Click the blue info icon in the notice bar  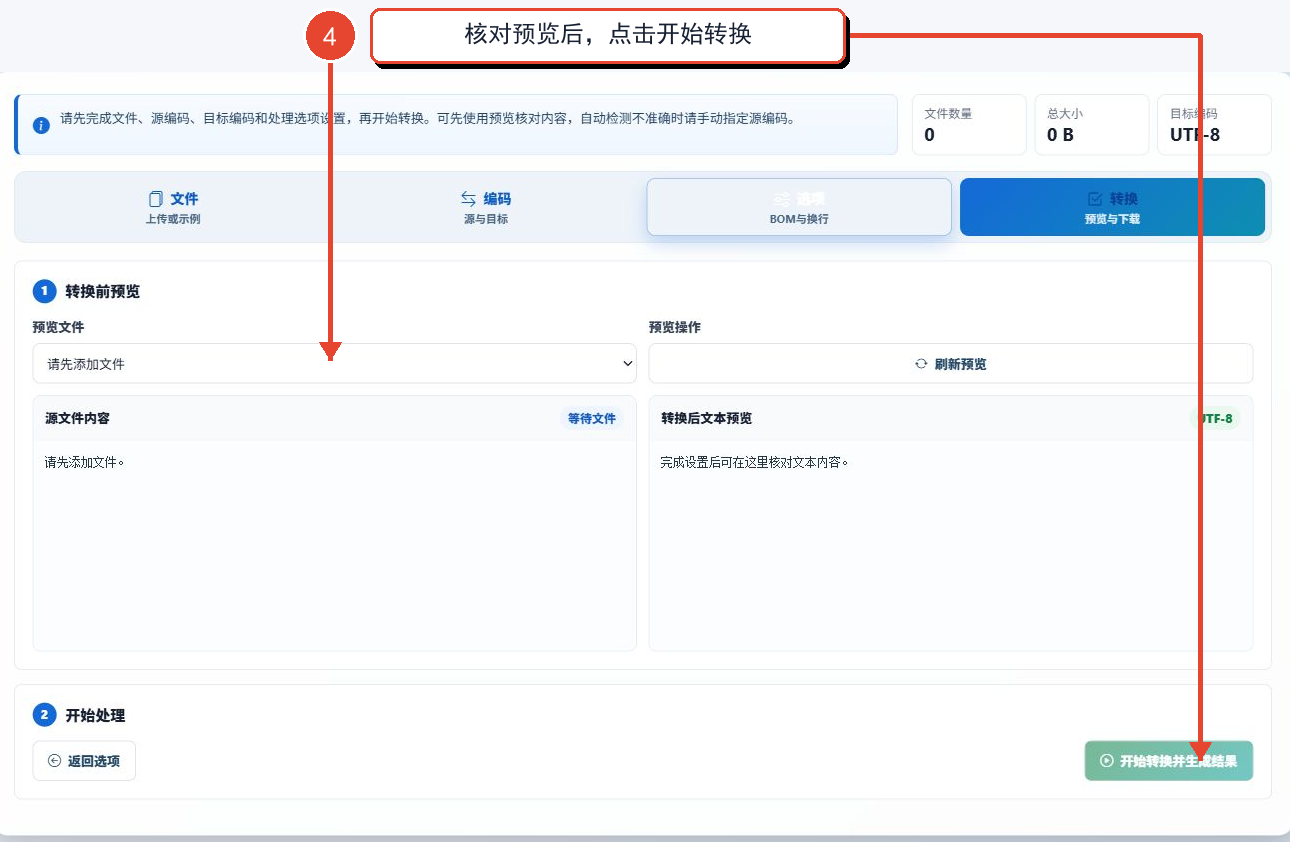pos(41,125)
